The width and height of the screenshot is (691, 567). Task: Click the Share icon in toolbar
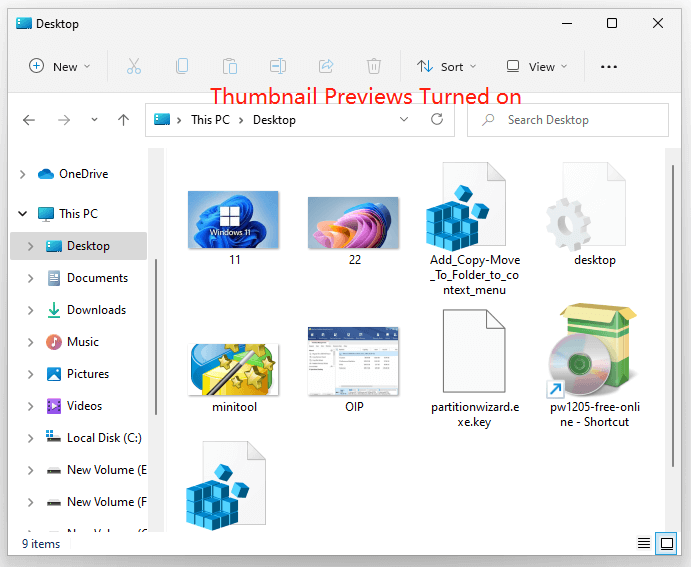click(x=326, y=66)
